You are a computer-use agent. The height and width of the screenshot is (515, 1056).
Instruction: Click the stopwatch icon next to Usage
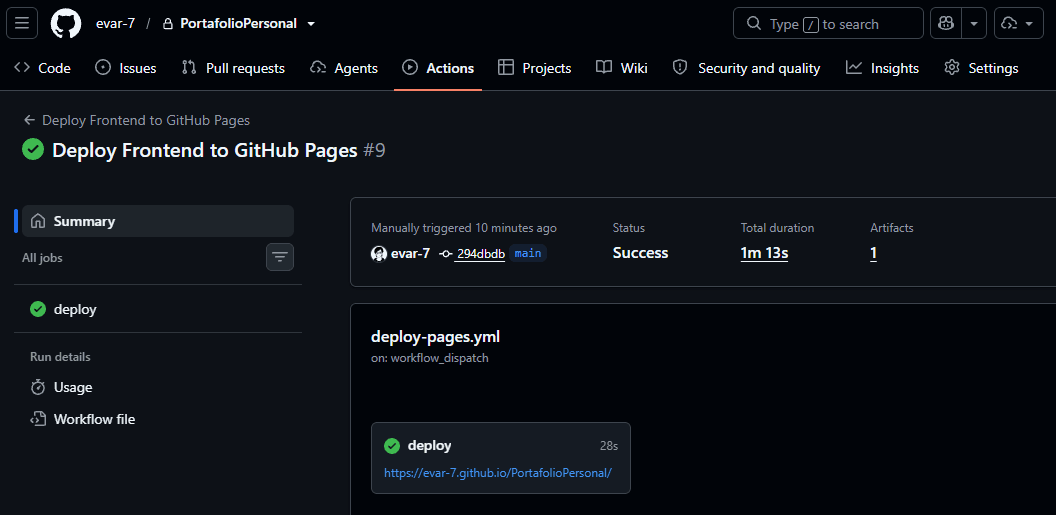(38, 387)
